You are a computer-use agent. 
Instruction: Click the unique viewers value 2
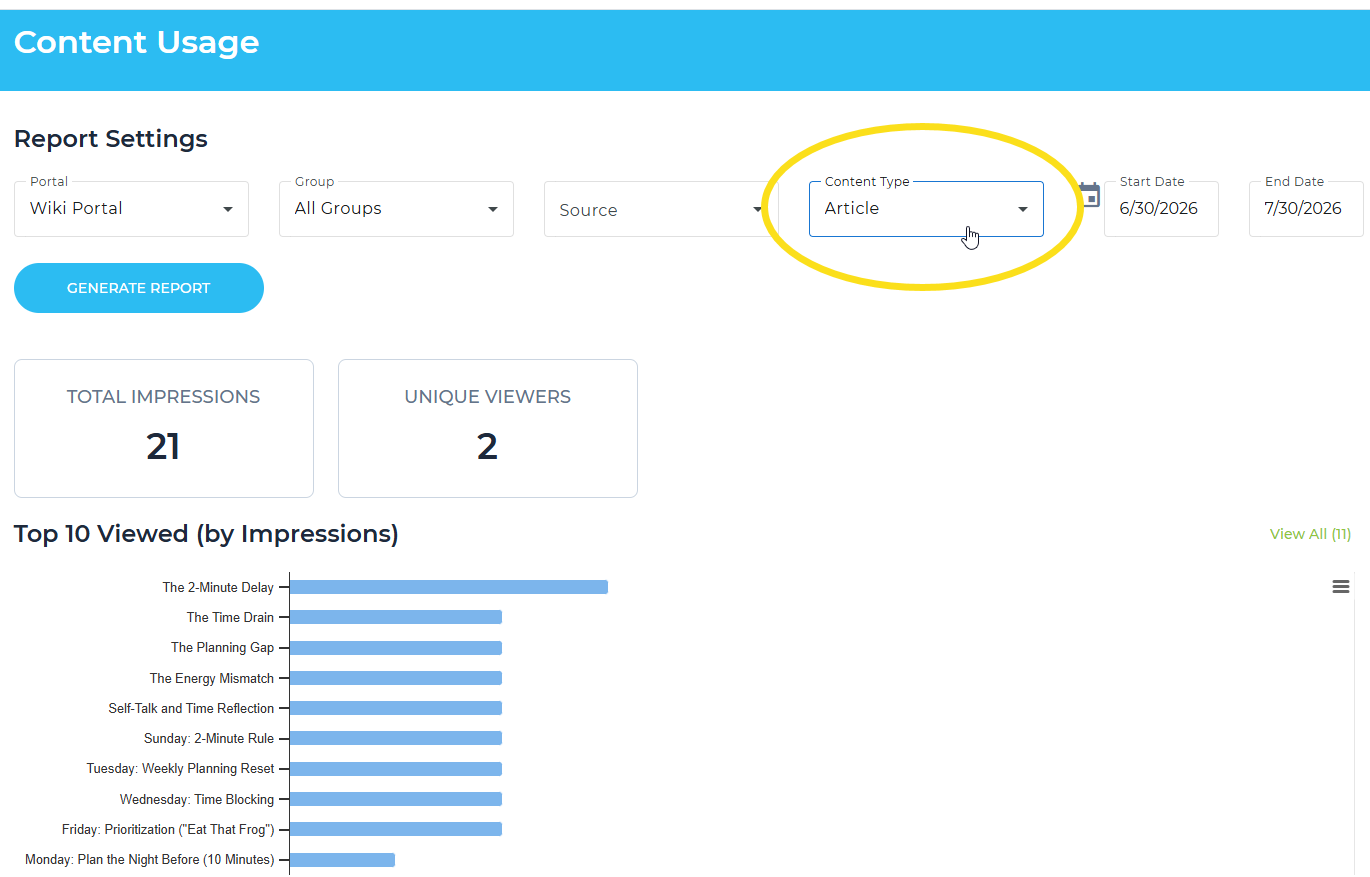(487, 446)
